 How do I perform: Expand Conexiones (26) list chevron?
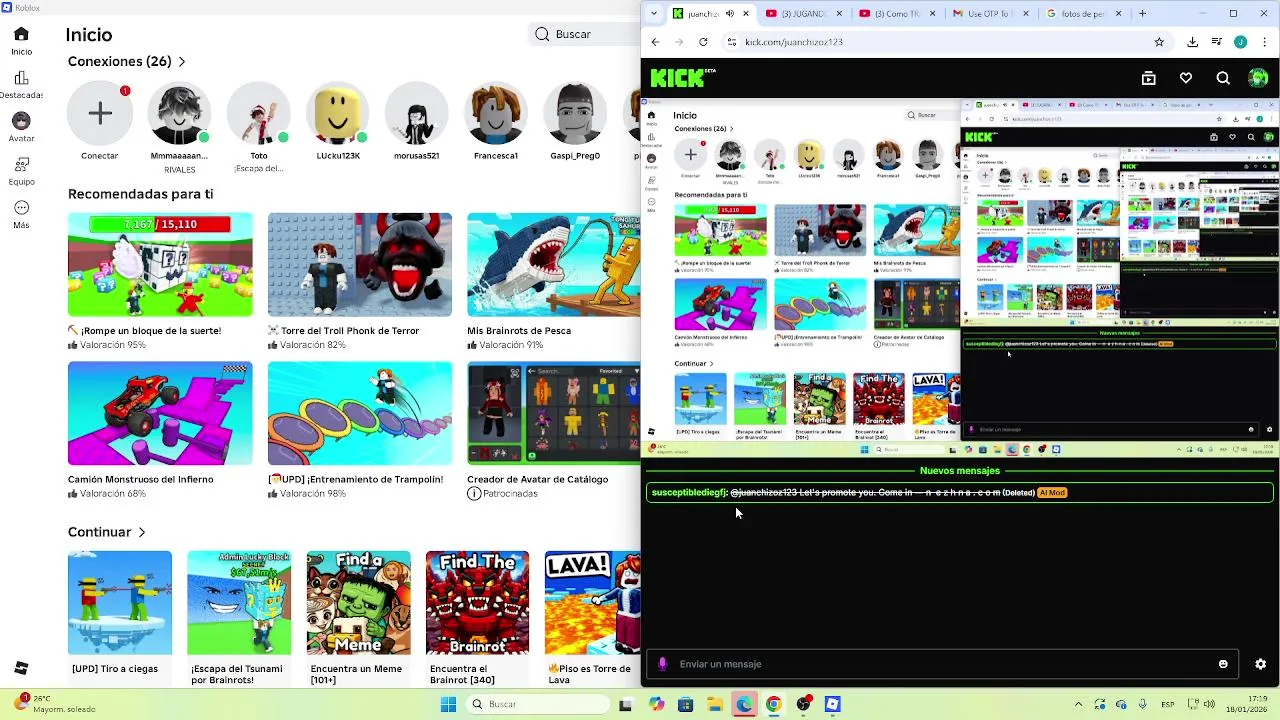point(182,62)
